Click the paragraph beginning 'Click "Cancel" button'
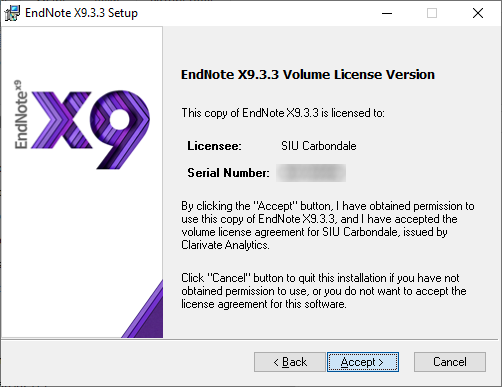This screenshot has height=387, width=502. point(324,291)
